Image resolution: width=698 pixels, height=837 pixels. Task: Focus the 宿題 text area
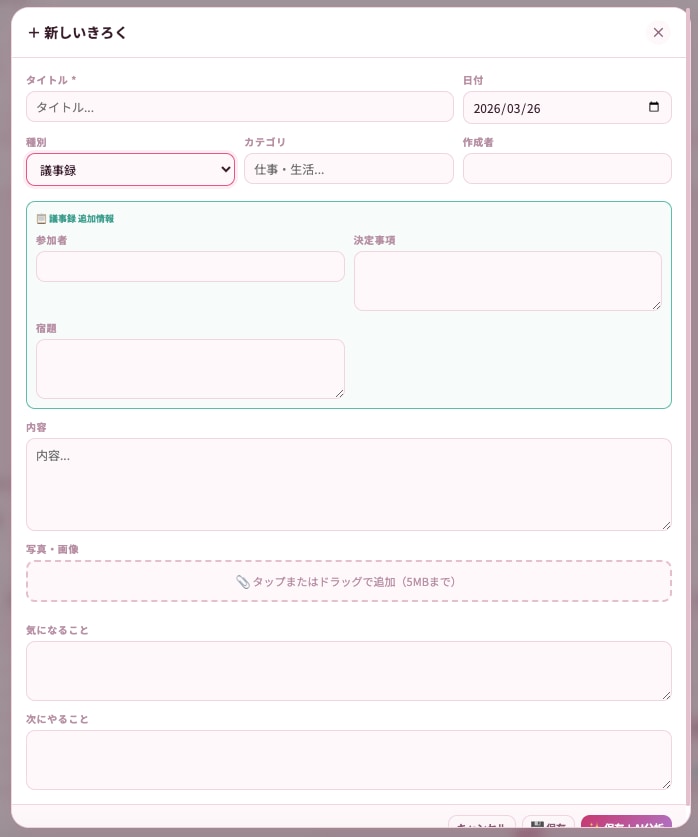pyautogui.click(x=191, y=369)
